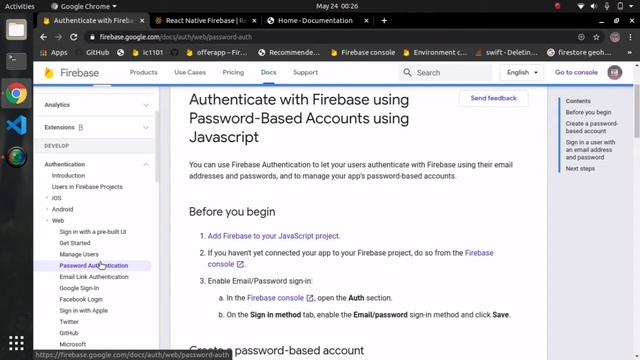This screenshot has height=360, width=640.
Task: Collapse the Web tree item
Action: pyautogui.click(x=47, y=220)
